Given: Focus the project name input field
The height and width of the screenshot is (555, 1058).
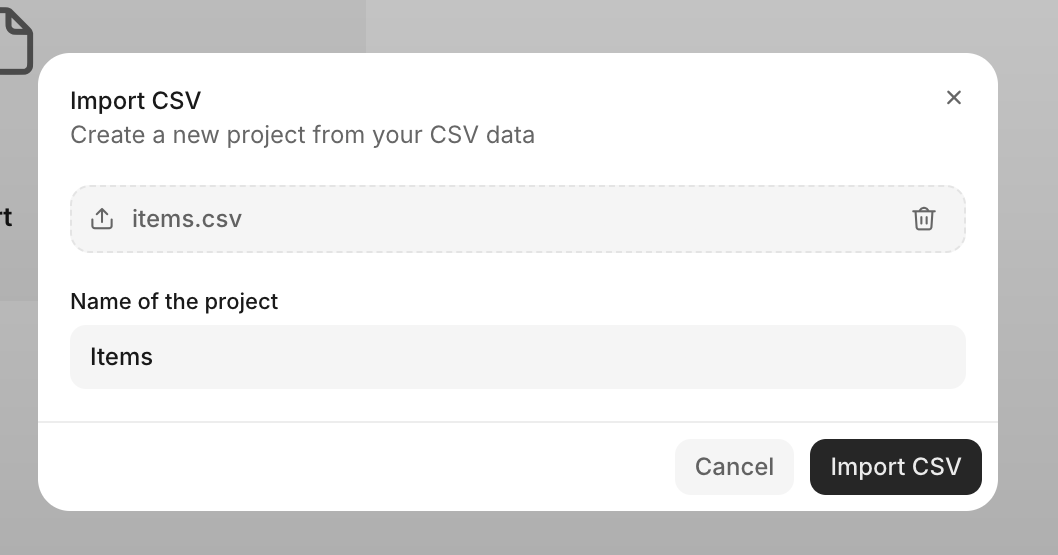Looking at the screenshot, I should 517,357.
